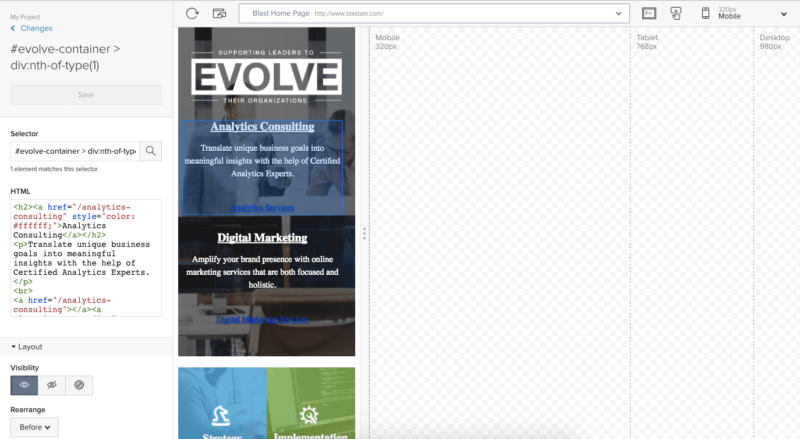Click the code console icon in toolbar
800x439 pixels.
(649, 13)
